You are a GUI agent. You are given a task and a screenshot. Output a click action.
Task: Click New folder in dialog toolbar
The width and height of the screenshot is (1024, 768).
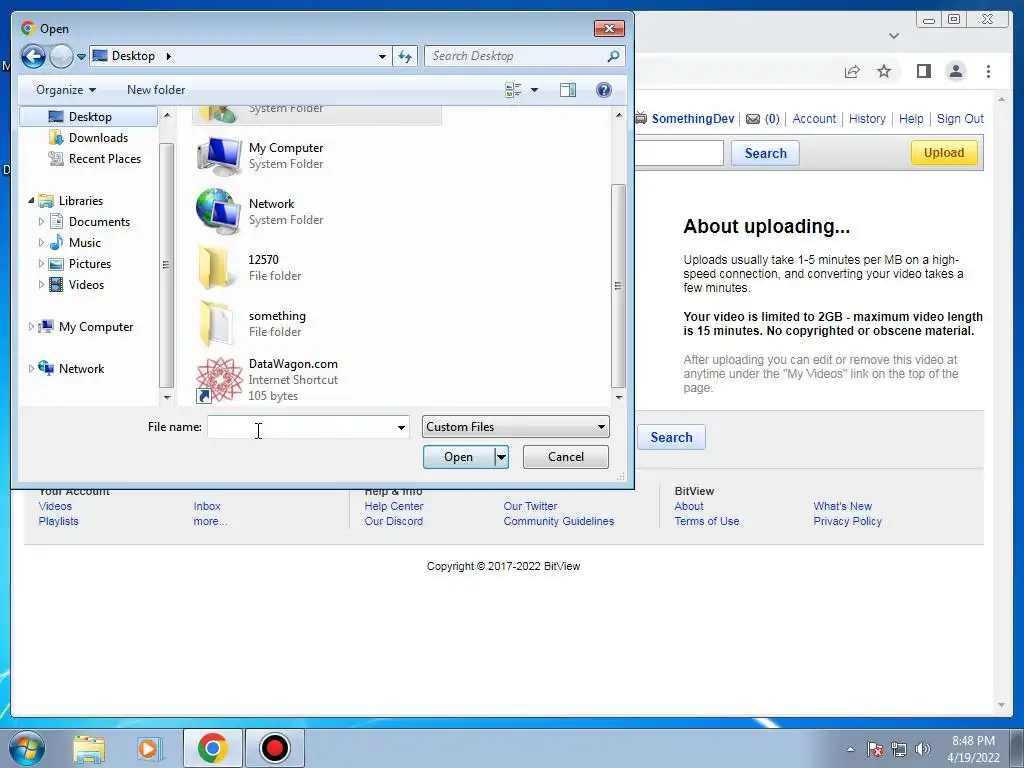tap(156, 90)
